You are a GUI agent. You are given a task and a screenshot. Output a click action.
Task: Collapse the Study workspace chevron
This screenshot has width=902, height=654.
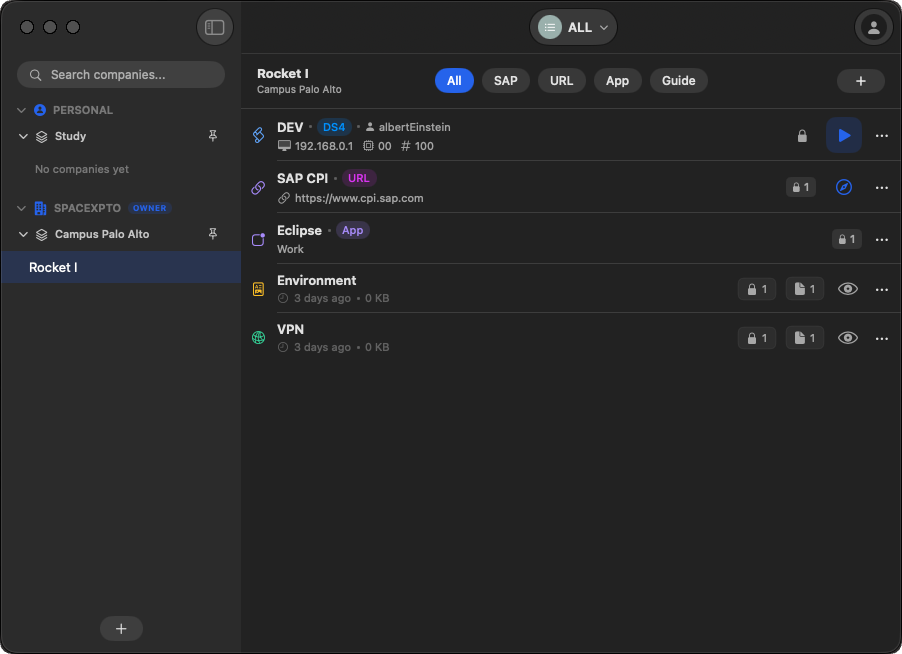click(x=24, y=136)
